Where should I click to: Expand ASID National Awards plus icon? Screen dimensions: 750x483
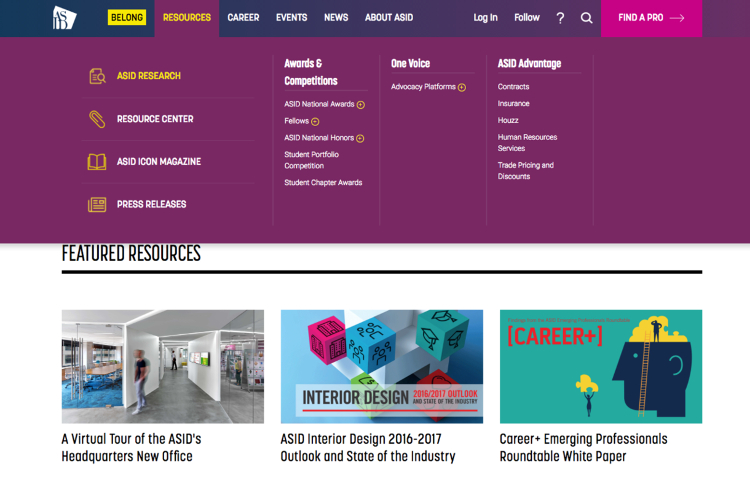tap(361, 105)
